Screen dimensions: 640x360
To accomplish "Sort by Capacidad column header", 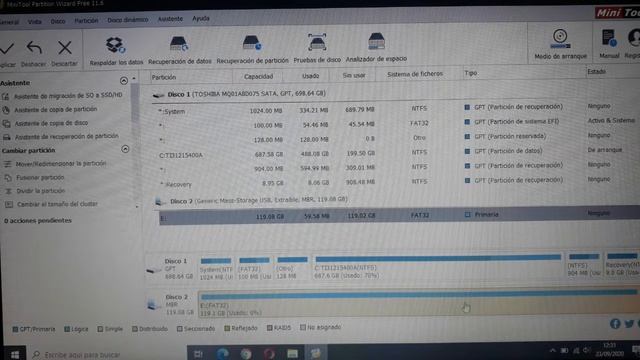I will point(258,76).
